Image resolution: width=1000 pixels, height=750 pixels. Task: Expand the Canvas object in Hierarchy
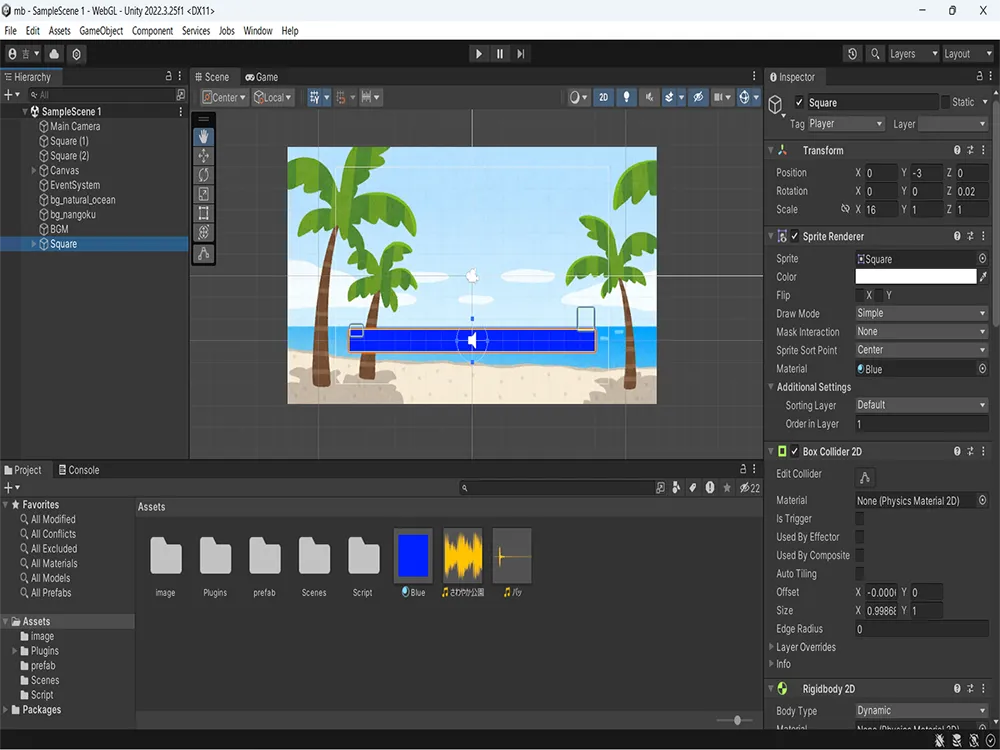pos(34,170)
